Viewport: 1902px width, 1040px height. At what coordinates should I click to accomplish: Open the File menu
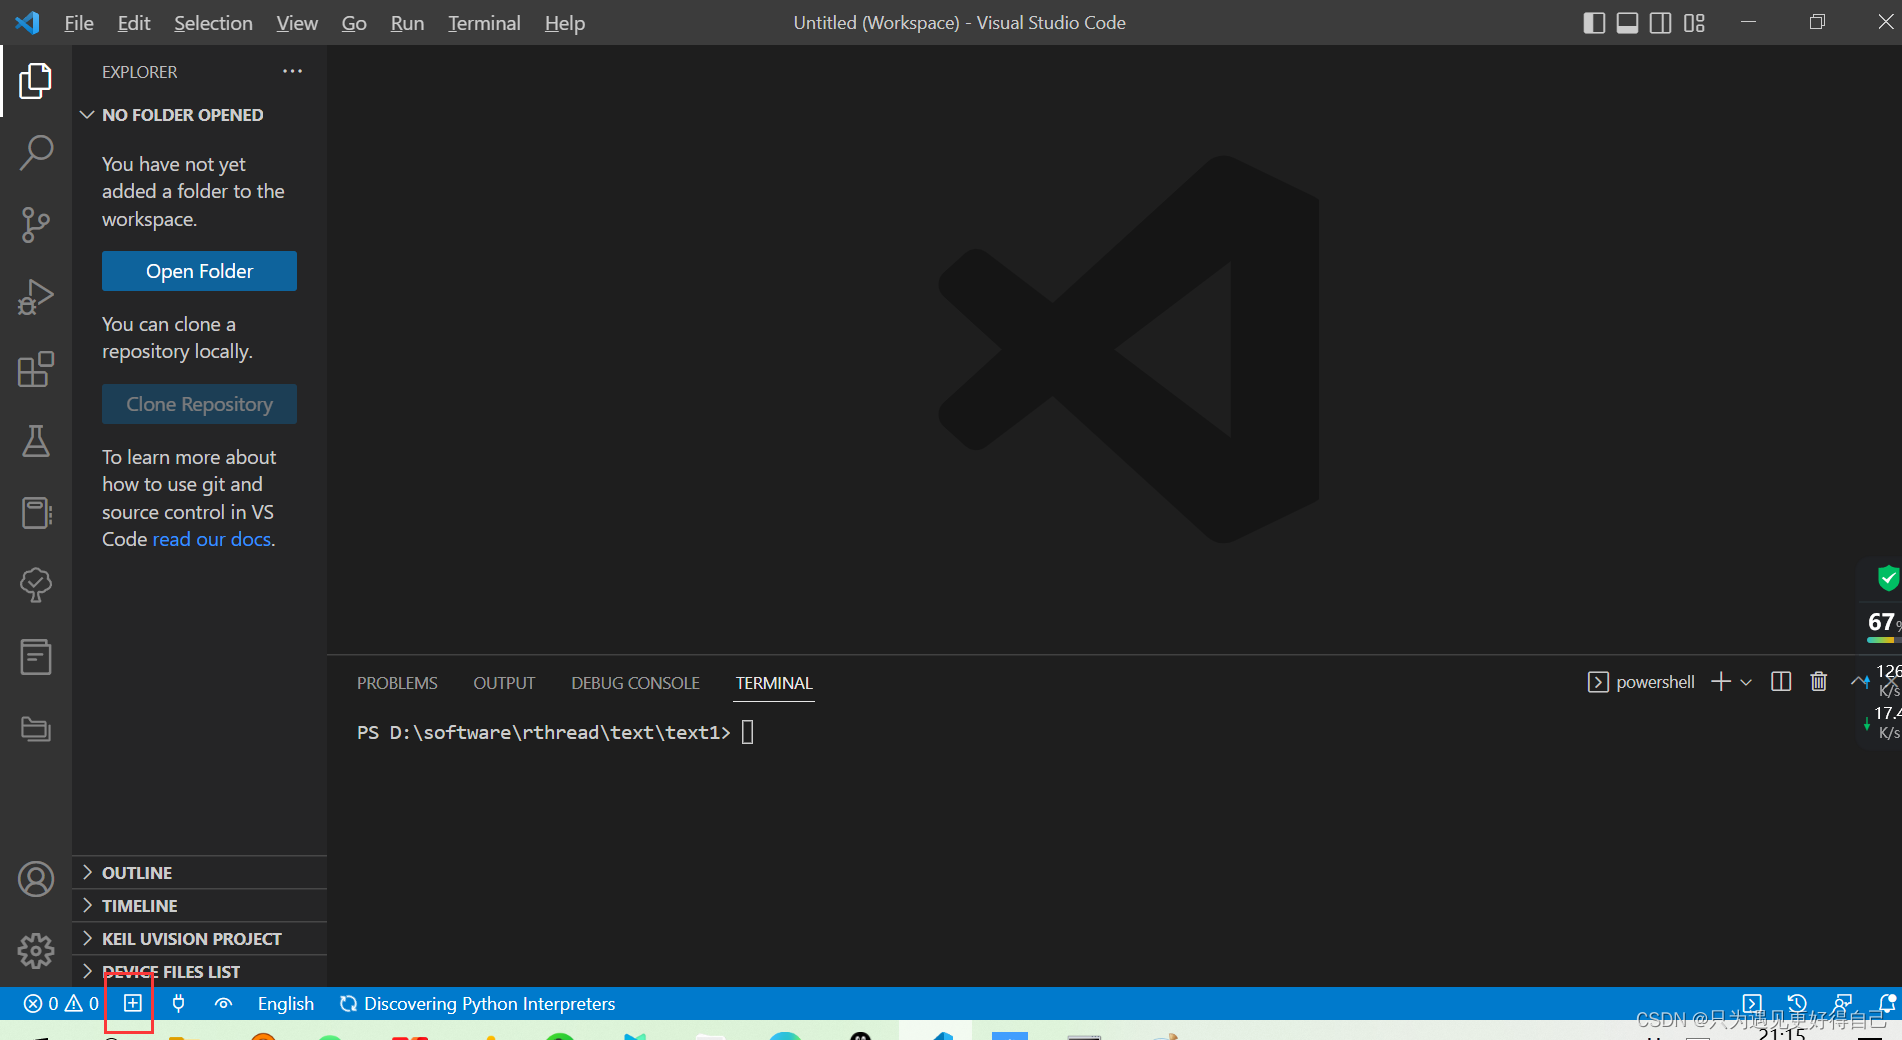point(79,23)
